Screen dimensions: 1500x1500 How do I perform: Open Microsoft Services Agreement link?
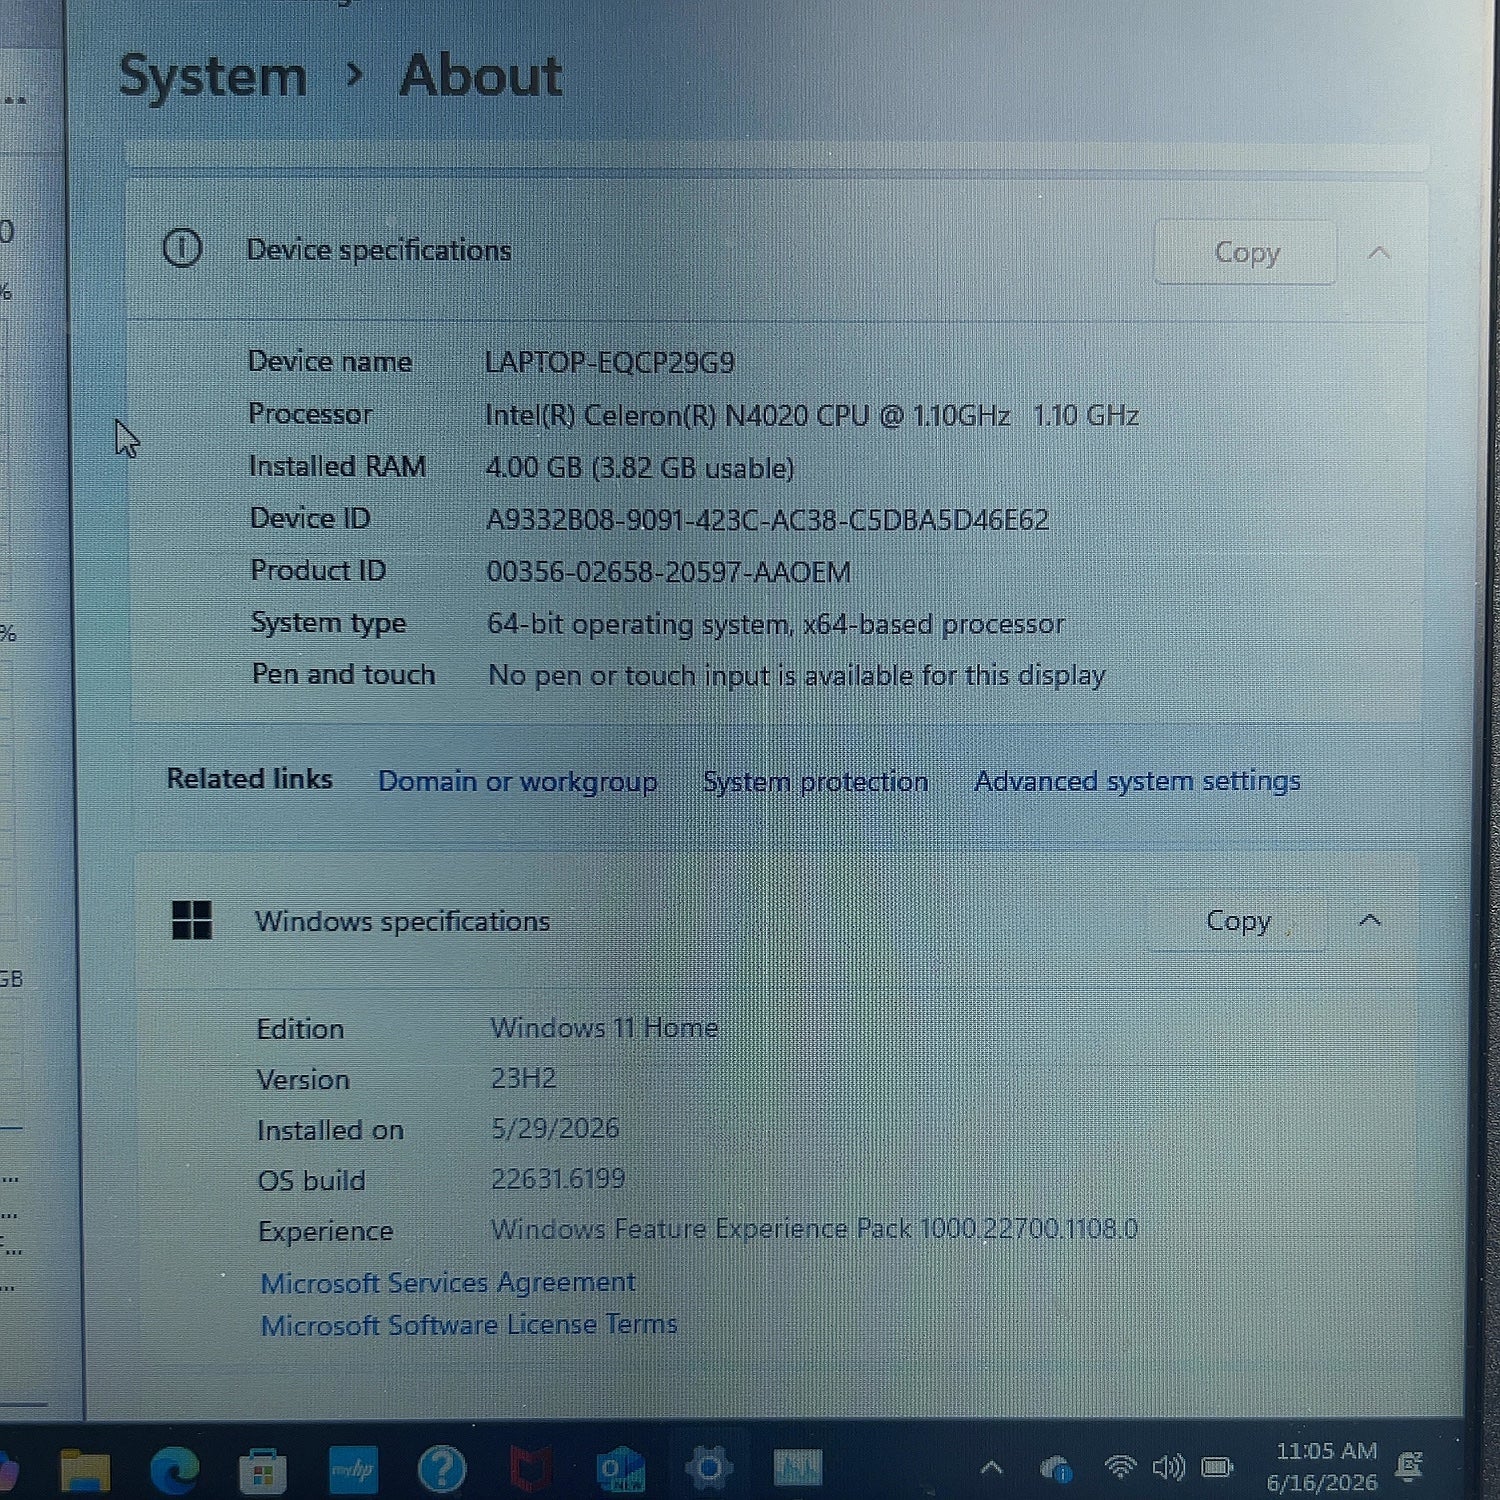pyautogui.click(x=447, y=1283)
